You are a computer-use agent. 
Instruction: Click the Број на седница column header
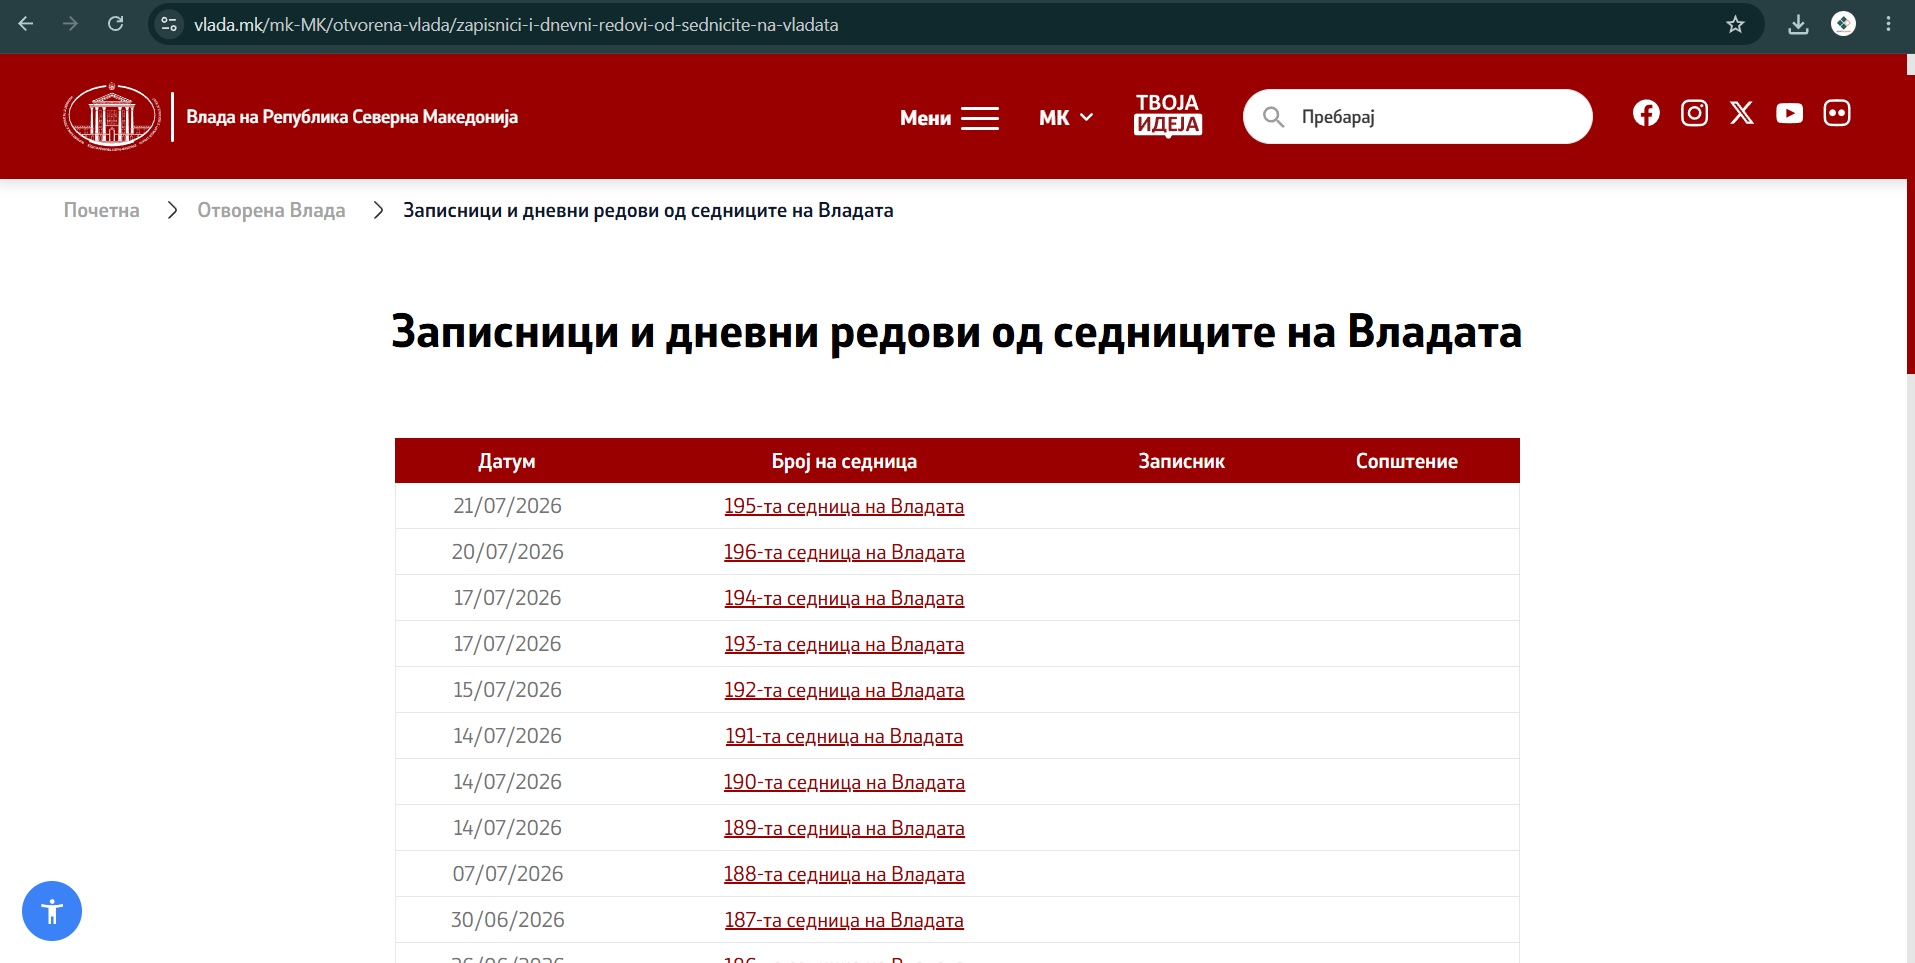point(844,461)
